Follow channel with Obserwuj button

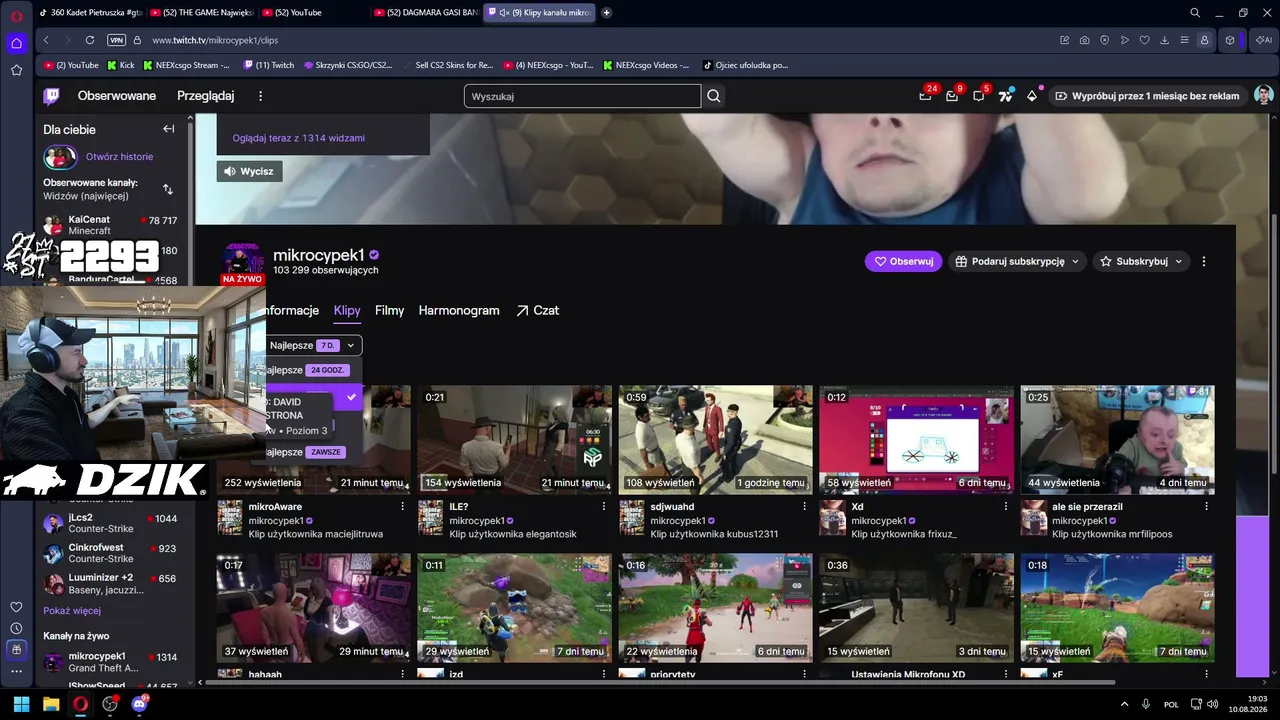pyautogui.click(x=903, y=261)
